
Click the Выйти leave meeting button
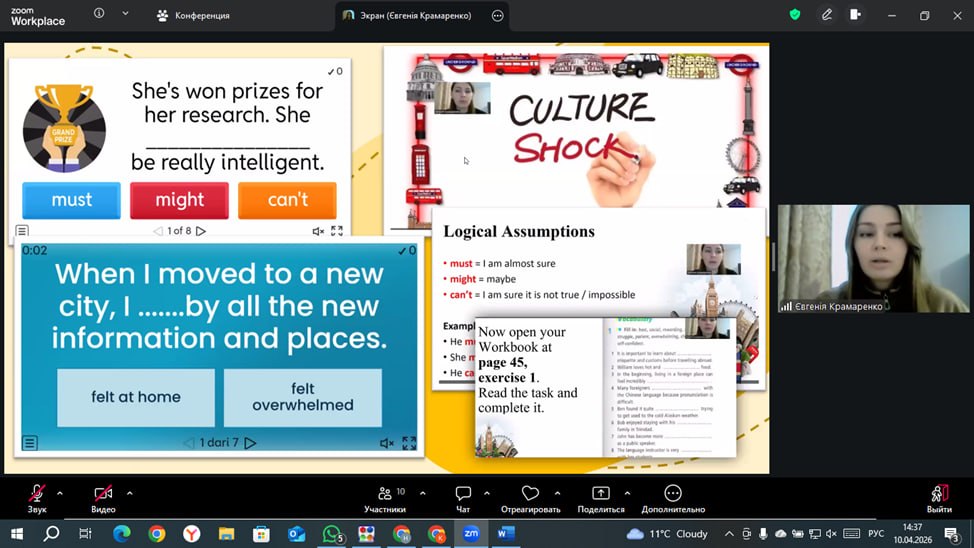coord(939,497)
